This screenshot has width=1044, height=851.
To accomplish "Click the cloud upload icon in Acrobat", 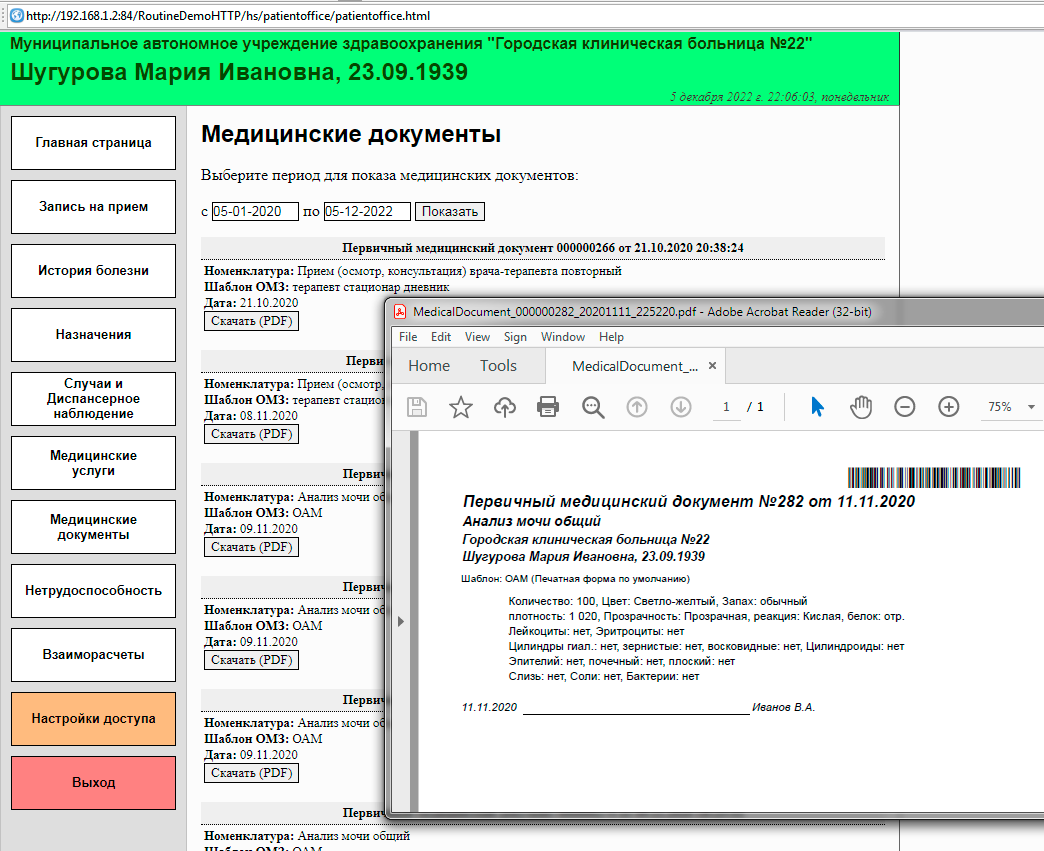I will coord(505,407).
